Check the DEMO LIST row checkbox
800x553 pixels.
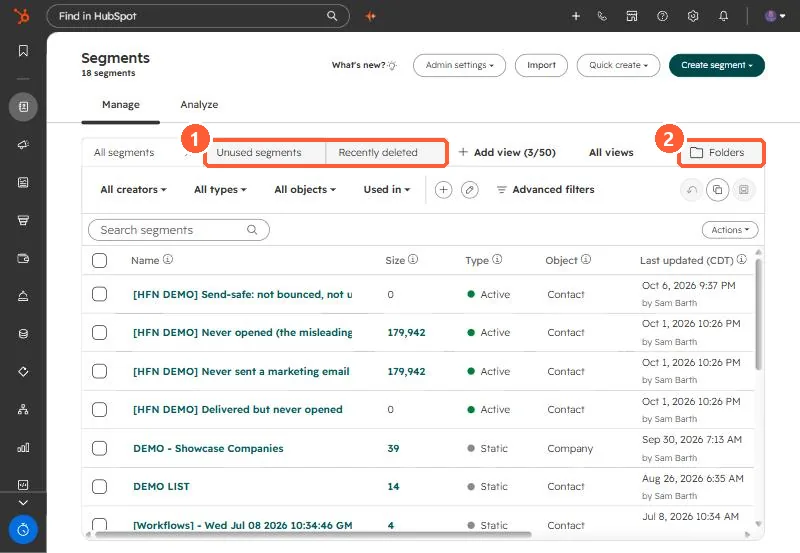(99, 486)
